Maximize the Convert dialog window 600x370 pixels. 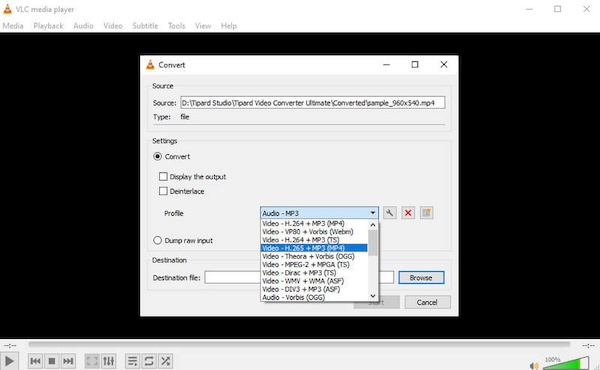tap(415, 65)
